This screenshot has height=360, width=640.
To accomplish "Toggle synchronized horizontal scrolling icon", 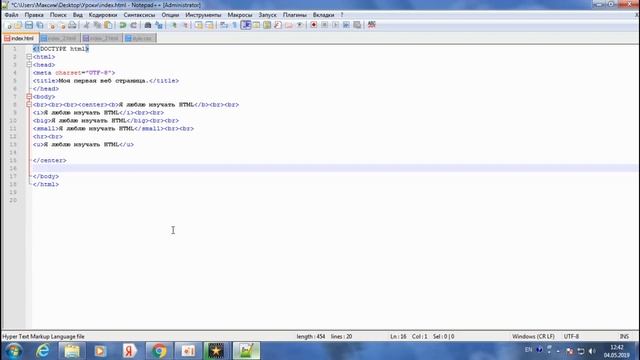I will point(209,25).
